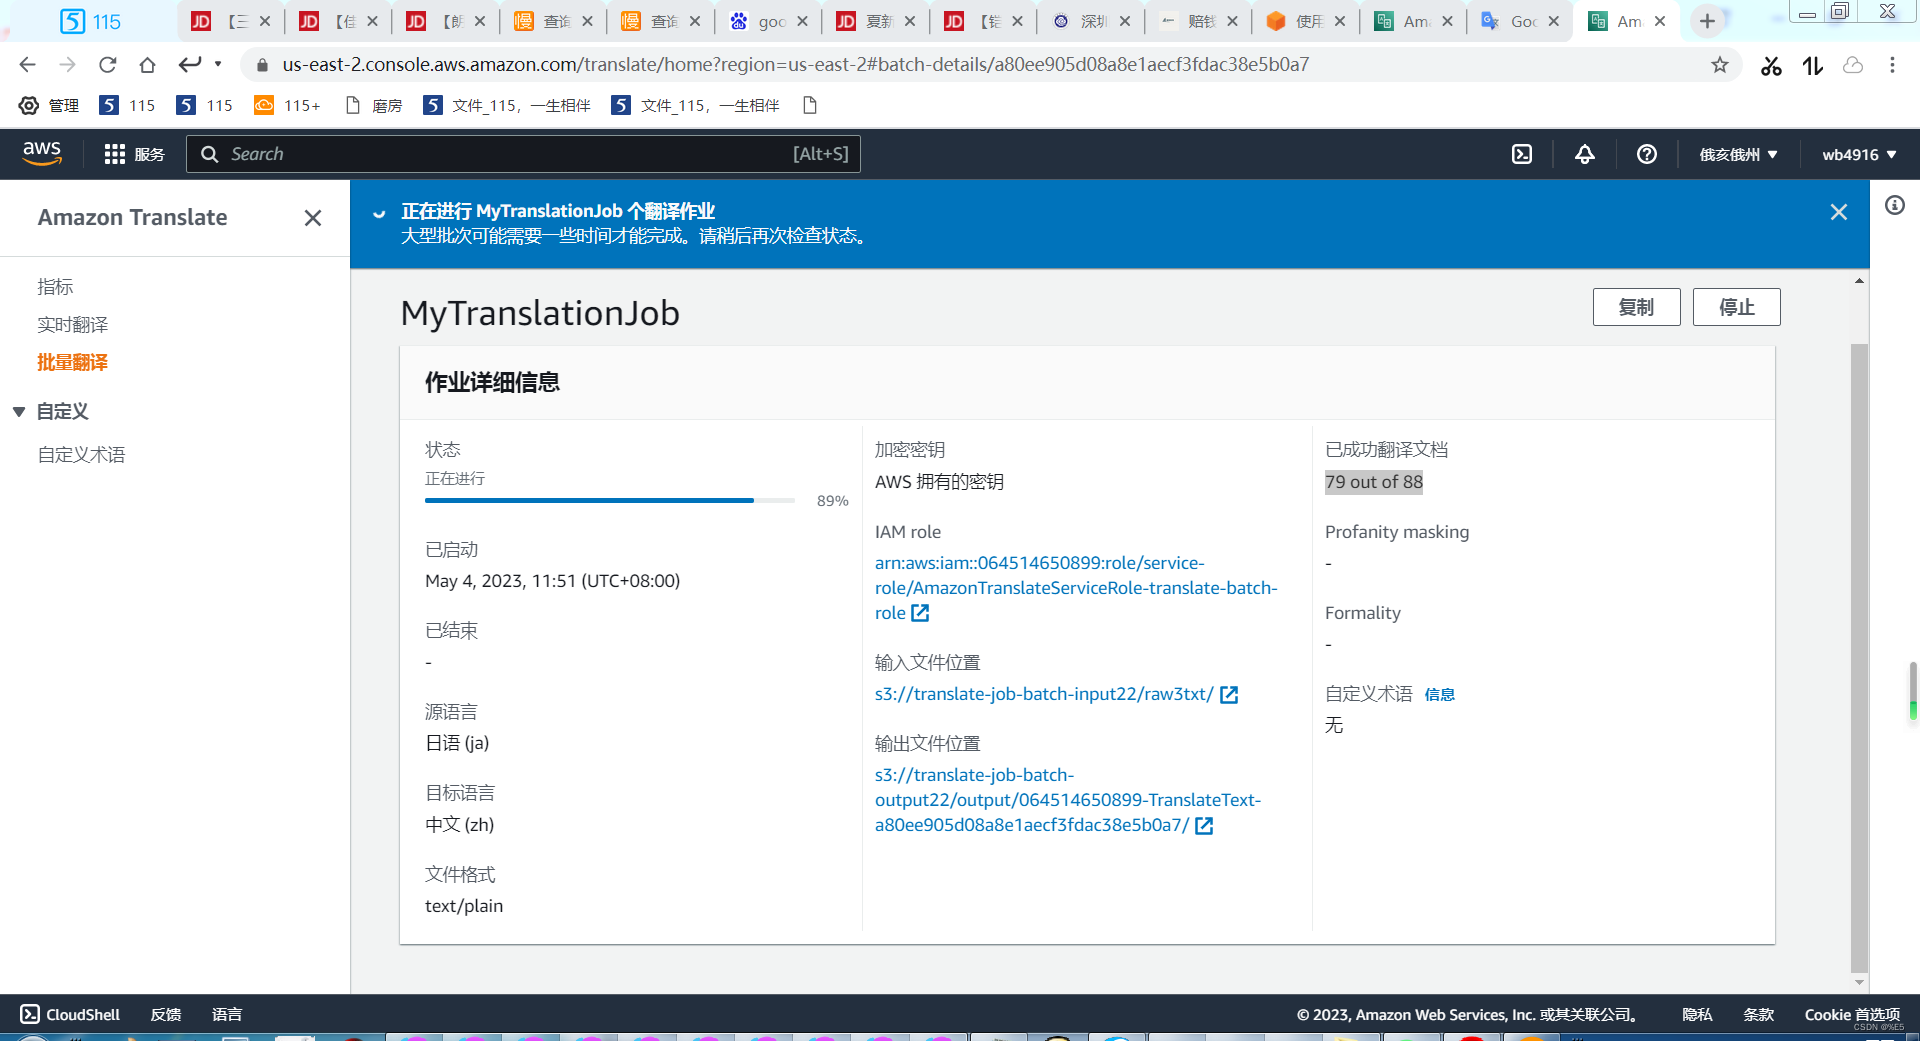Collapse the 自定义 sidebar section
This screenshot has height=1041, width=1920.
pos(19,412)
